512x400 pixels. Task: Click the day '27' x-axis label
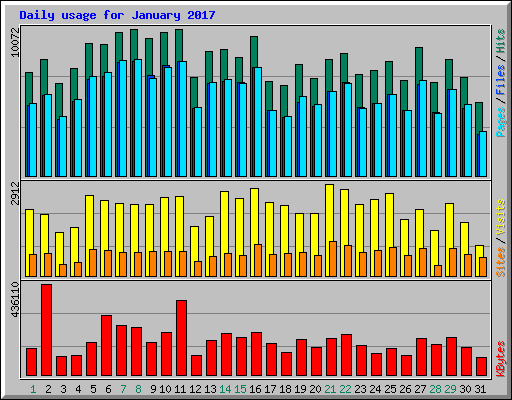(x=420, y=389)
